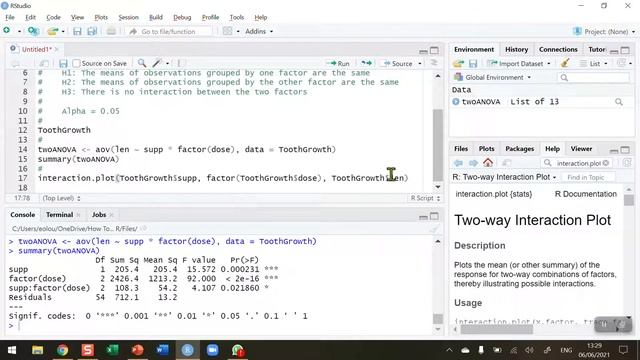The image size is (640, 360).
Task: Switch to the Connections tab
Action: (x=558, y=49)
